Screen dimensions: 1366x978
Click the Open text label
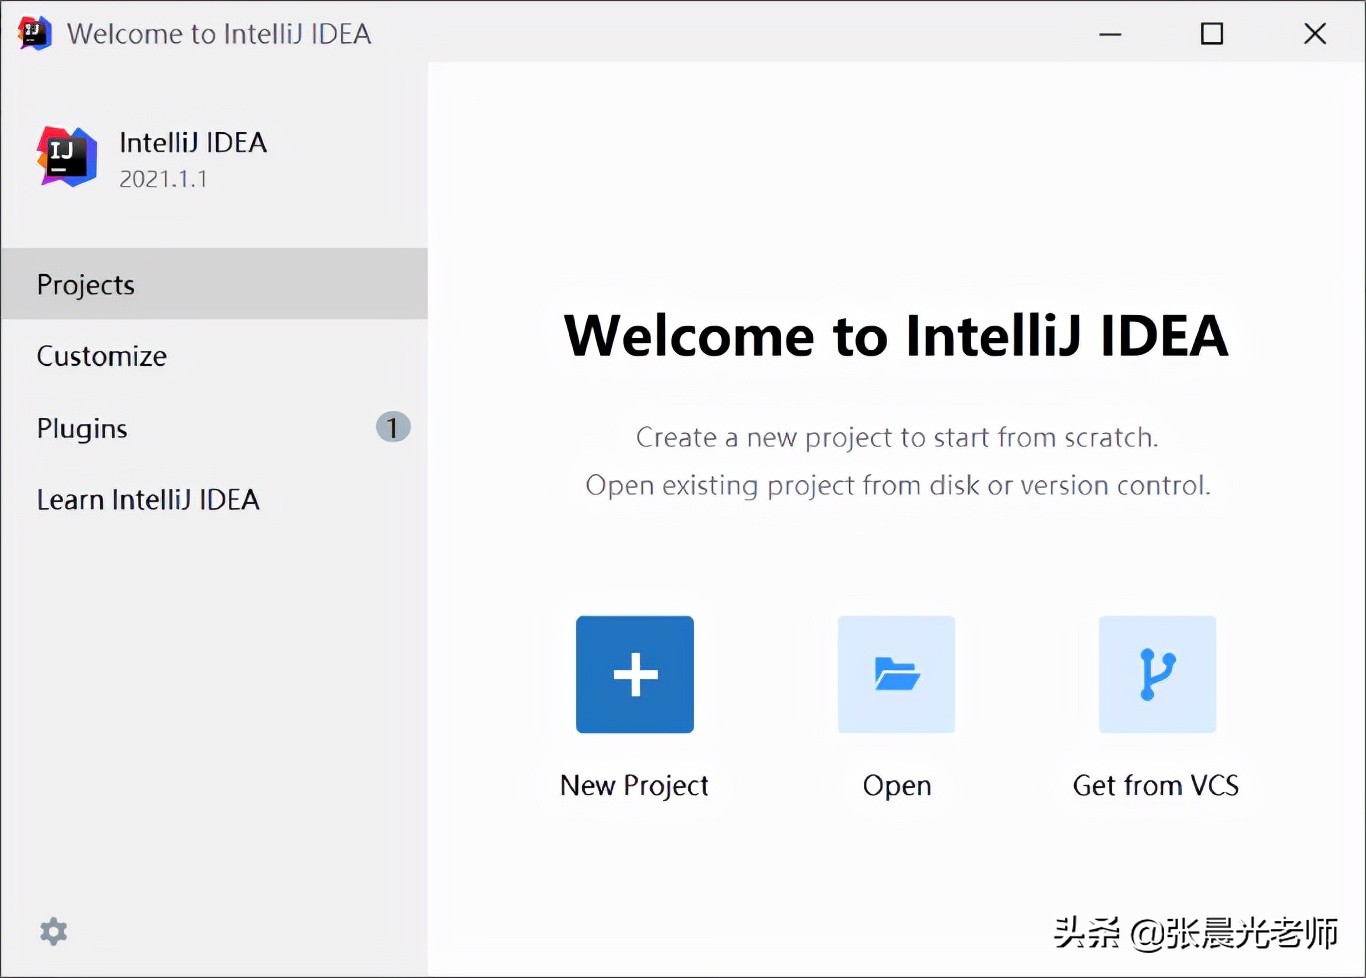click(x=897, y=786)
